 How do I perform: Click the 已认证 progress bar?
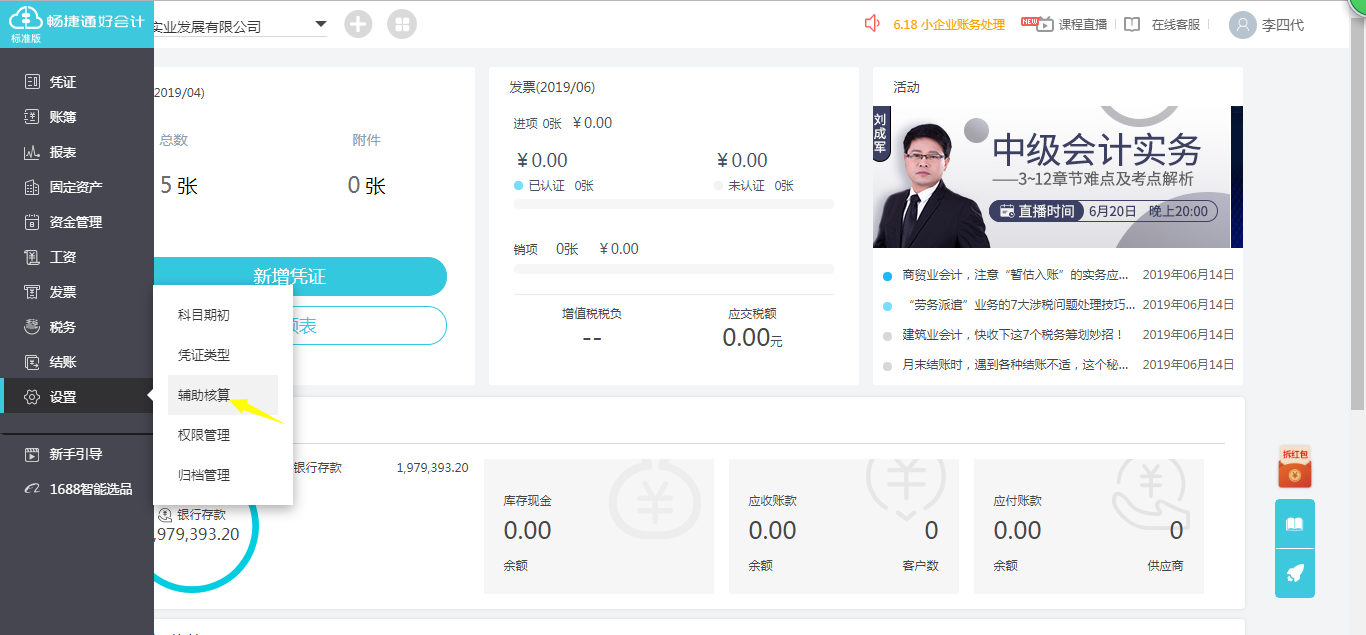click(673, 204)
